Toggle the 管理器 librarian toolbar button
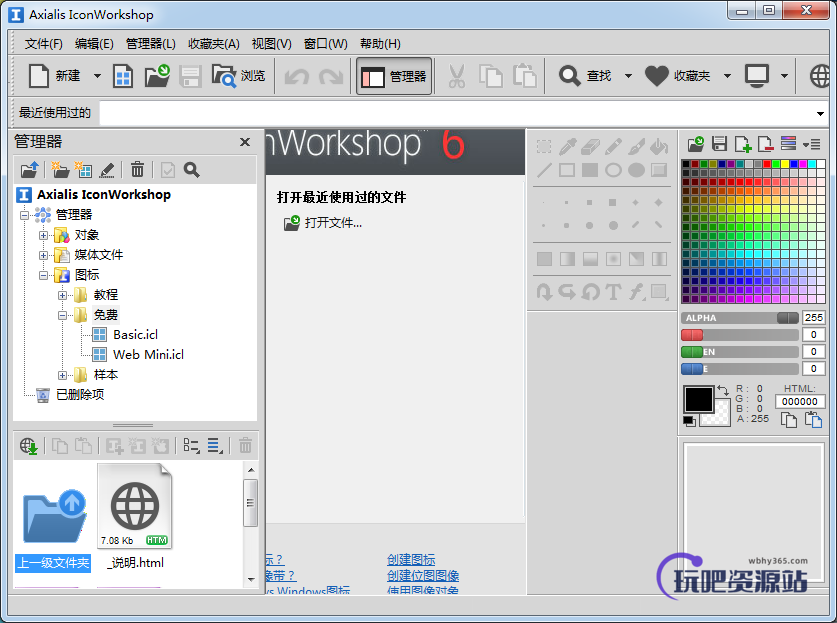837x623 pixels. pos(394,76)
